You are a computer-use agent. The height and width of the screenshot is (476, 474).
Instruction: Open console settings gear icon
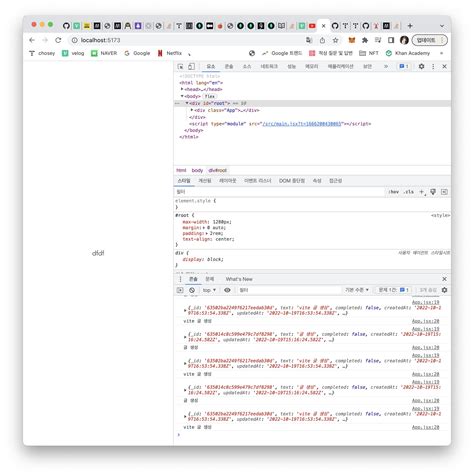(x=444, y=290)
